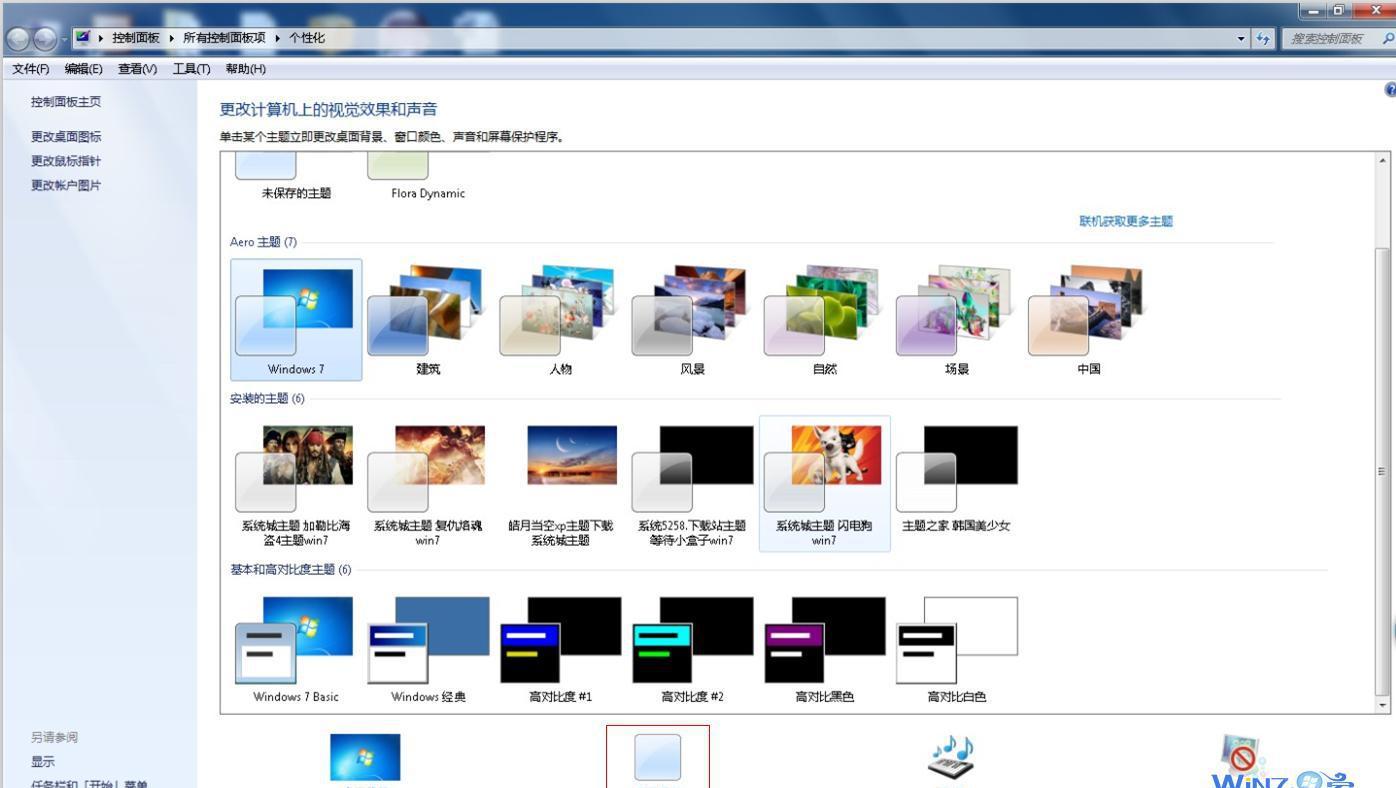1396x788 pixels.
Task: Choose the 皓月当空xp theme
Action: pos(560,484)
